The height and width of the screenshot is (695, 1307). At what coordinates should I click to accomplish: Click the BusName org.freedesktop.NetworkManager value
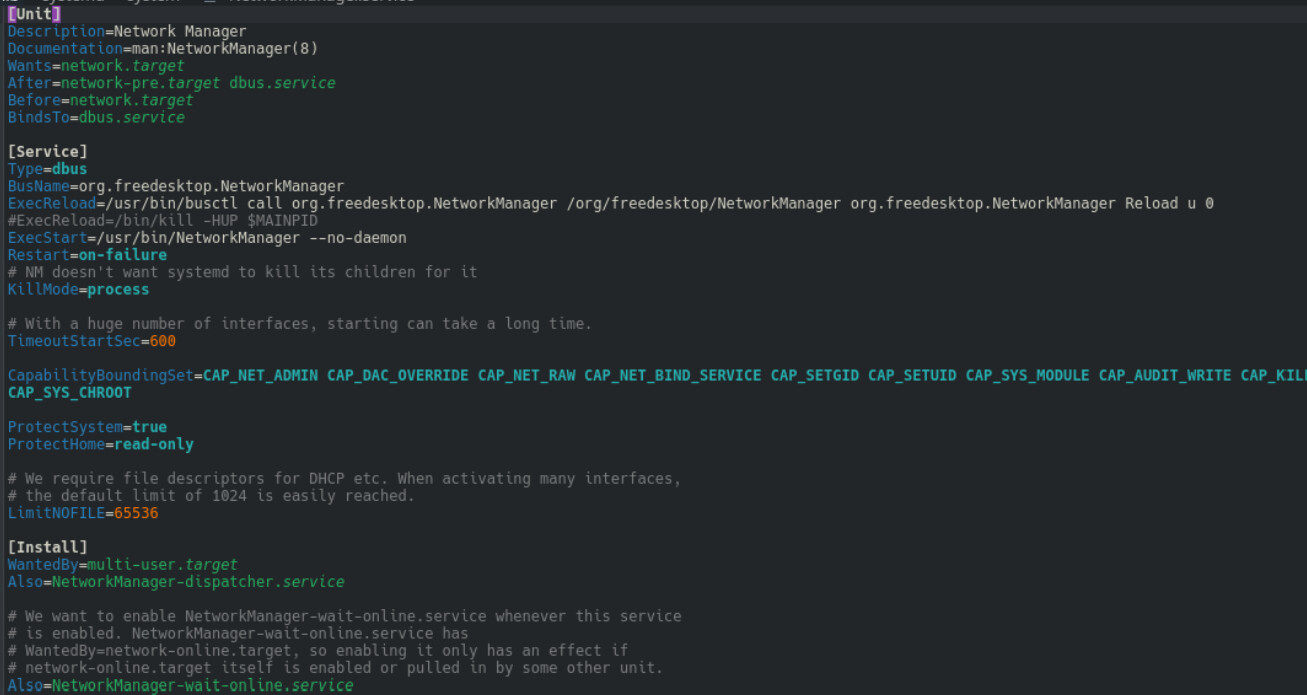pyautogui.click(x=211, y=186)
